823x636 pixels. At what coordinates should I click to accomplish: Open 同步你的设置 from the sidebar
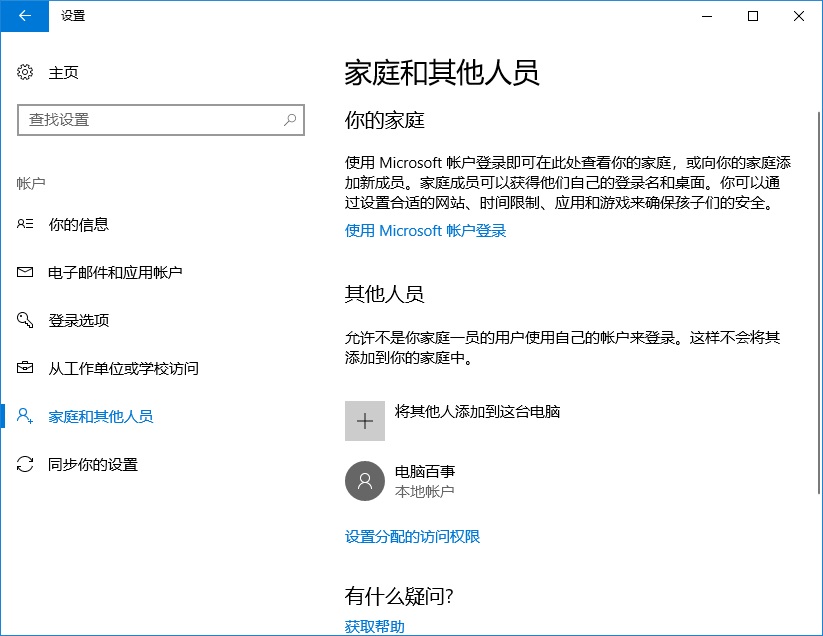pyautogui.click(x=93, y=464)
